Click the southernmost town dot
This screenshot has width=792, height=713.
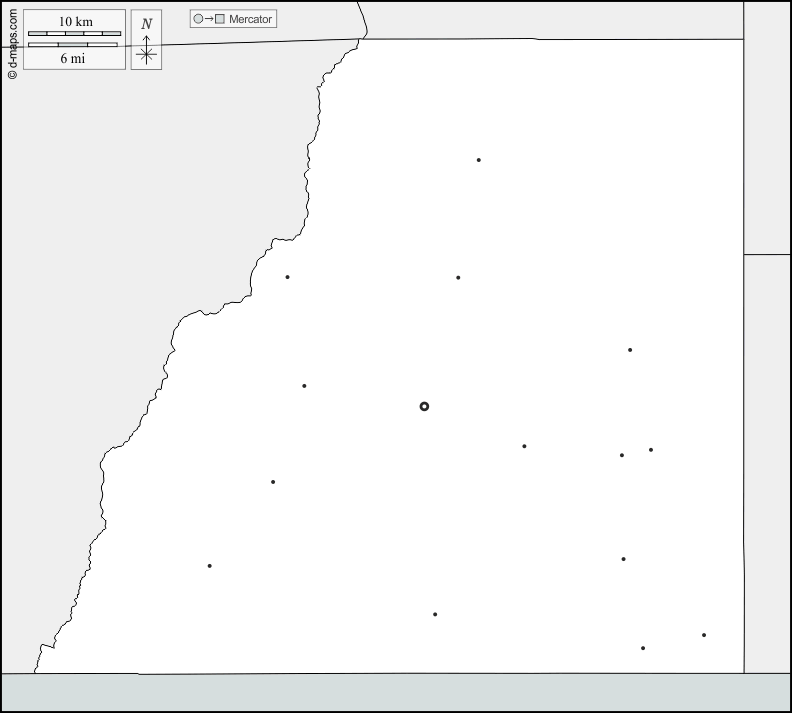click(643, 648)
